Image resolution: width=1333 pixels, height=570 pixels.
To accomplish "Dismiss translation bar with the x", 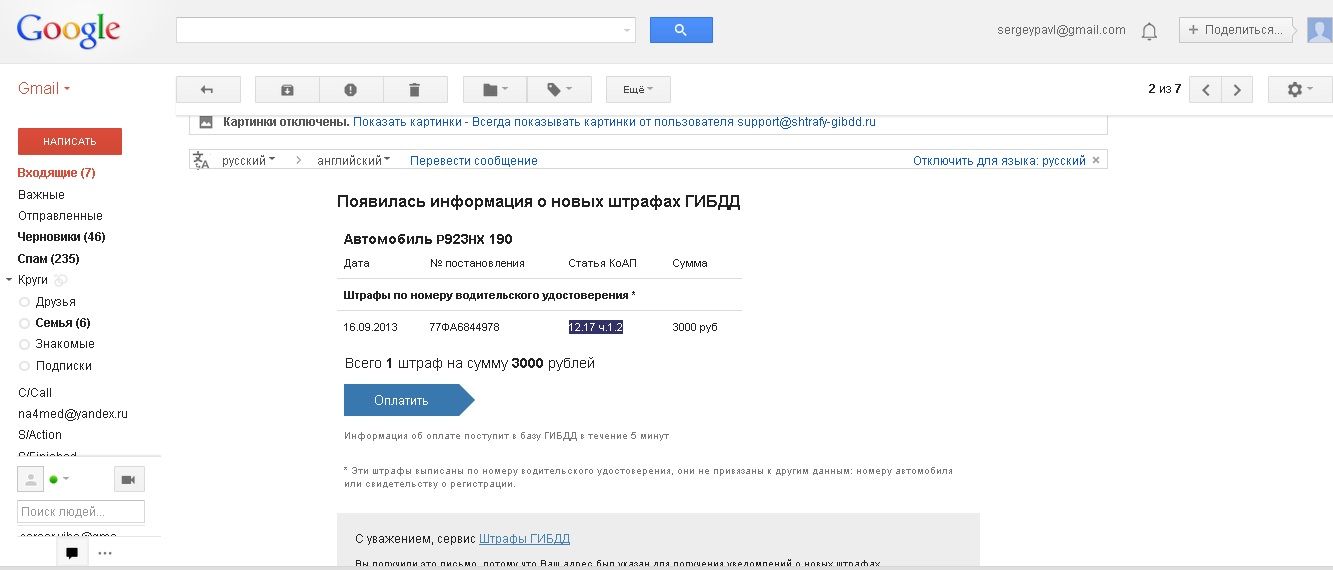I will [1096, 160].
